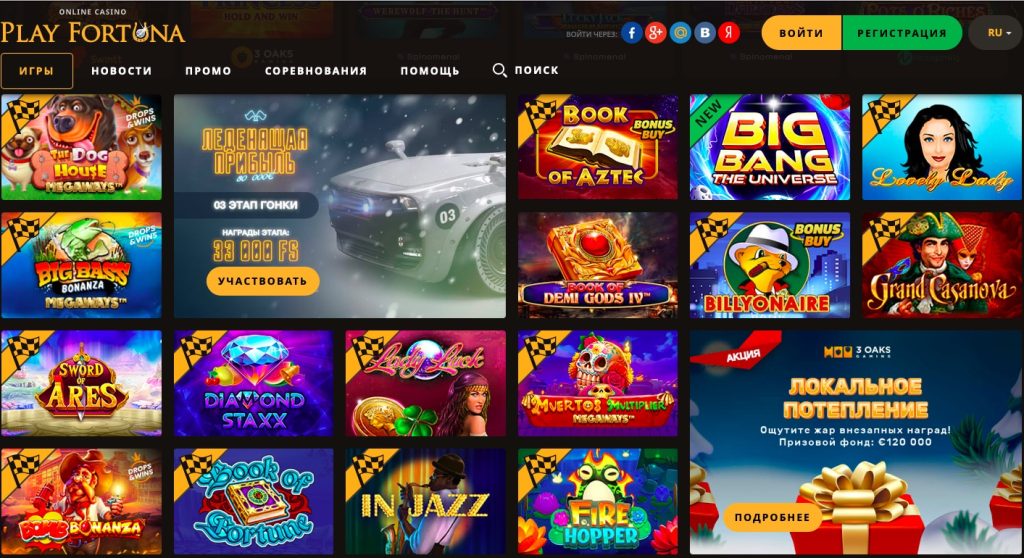
Task: Click the green РЕГИСТРАЦИЯ button
Action: 902,33
